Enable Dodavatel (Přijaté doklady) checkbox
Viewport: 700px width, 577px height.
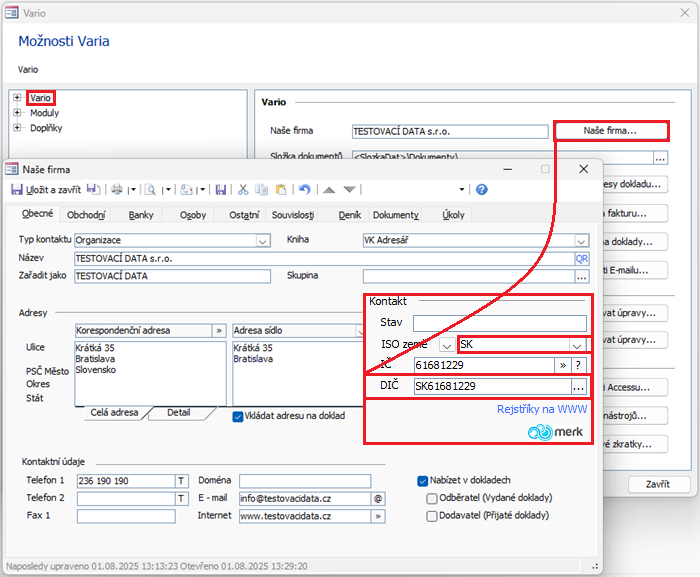coord(431,516)
